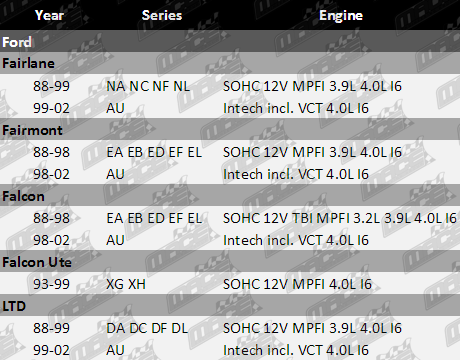Click the Series column header
This screenshot has width=460, height=360.
162,15
